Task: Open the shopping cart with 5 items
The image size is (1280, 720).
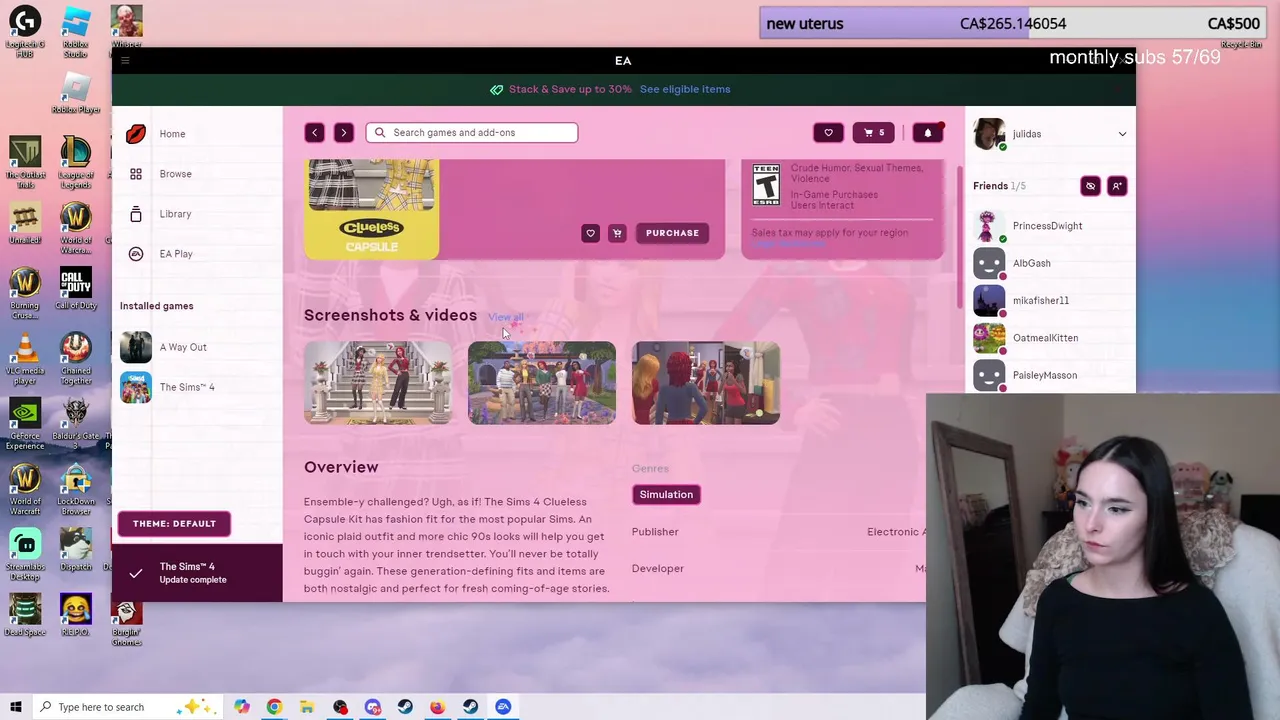Action: pyautogui.click(x=873, y=132)
